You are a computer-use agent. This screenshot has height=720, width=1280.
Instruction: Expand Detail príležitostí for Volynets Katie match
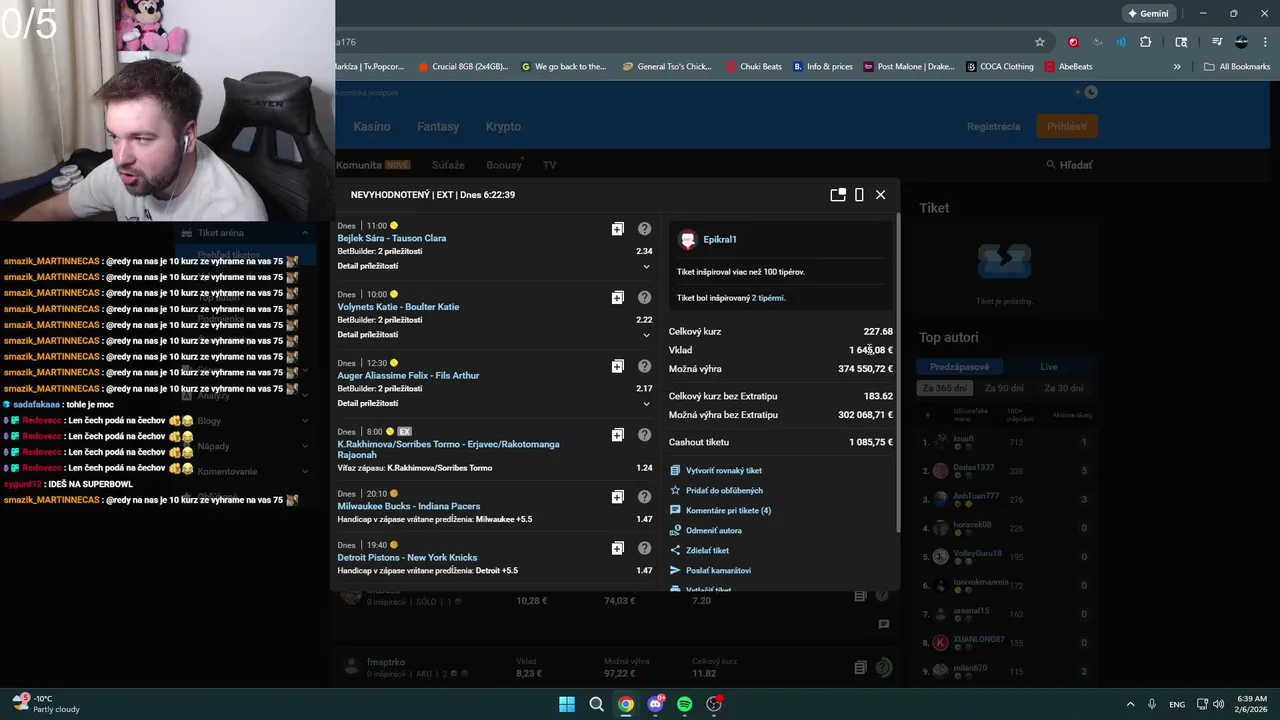tap(646, 335)
